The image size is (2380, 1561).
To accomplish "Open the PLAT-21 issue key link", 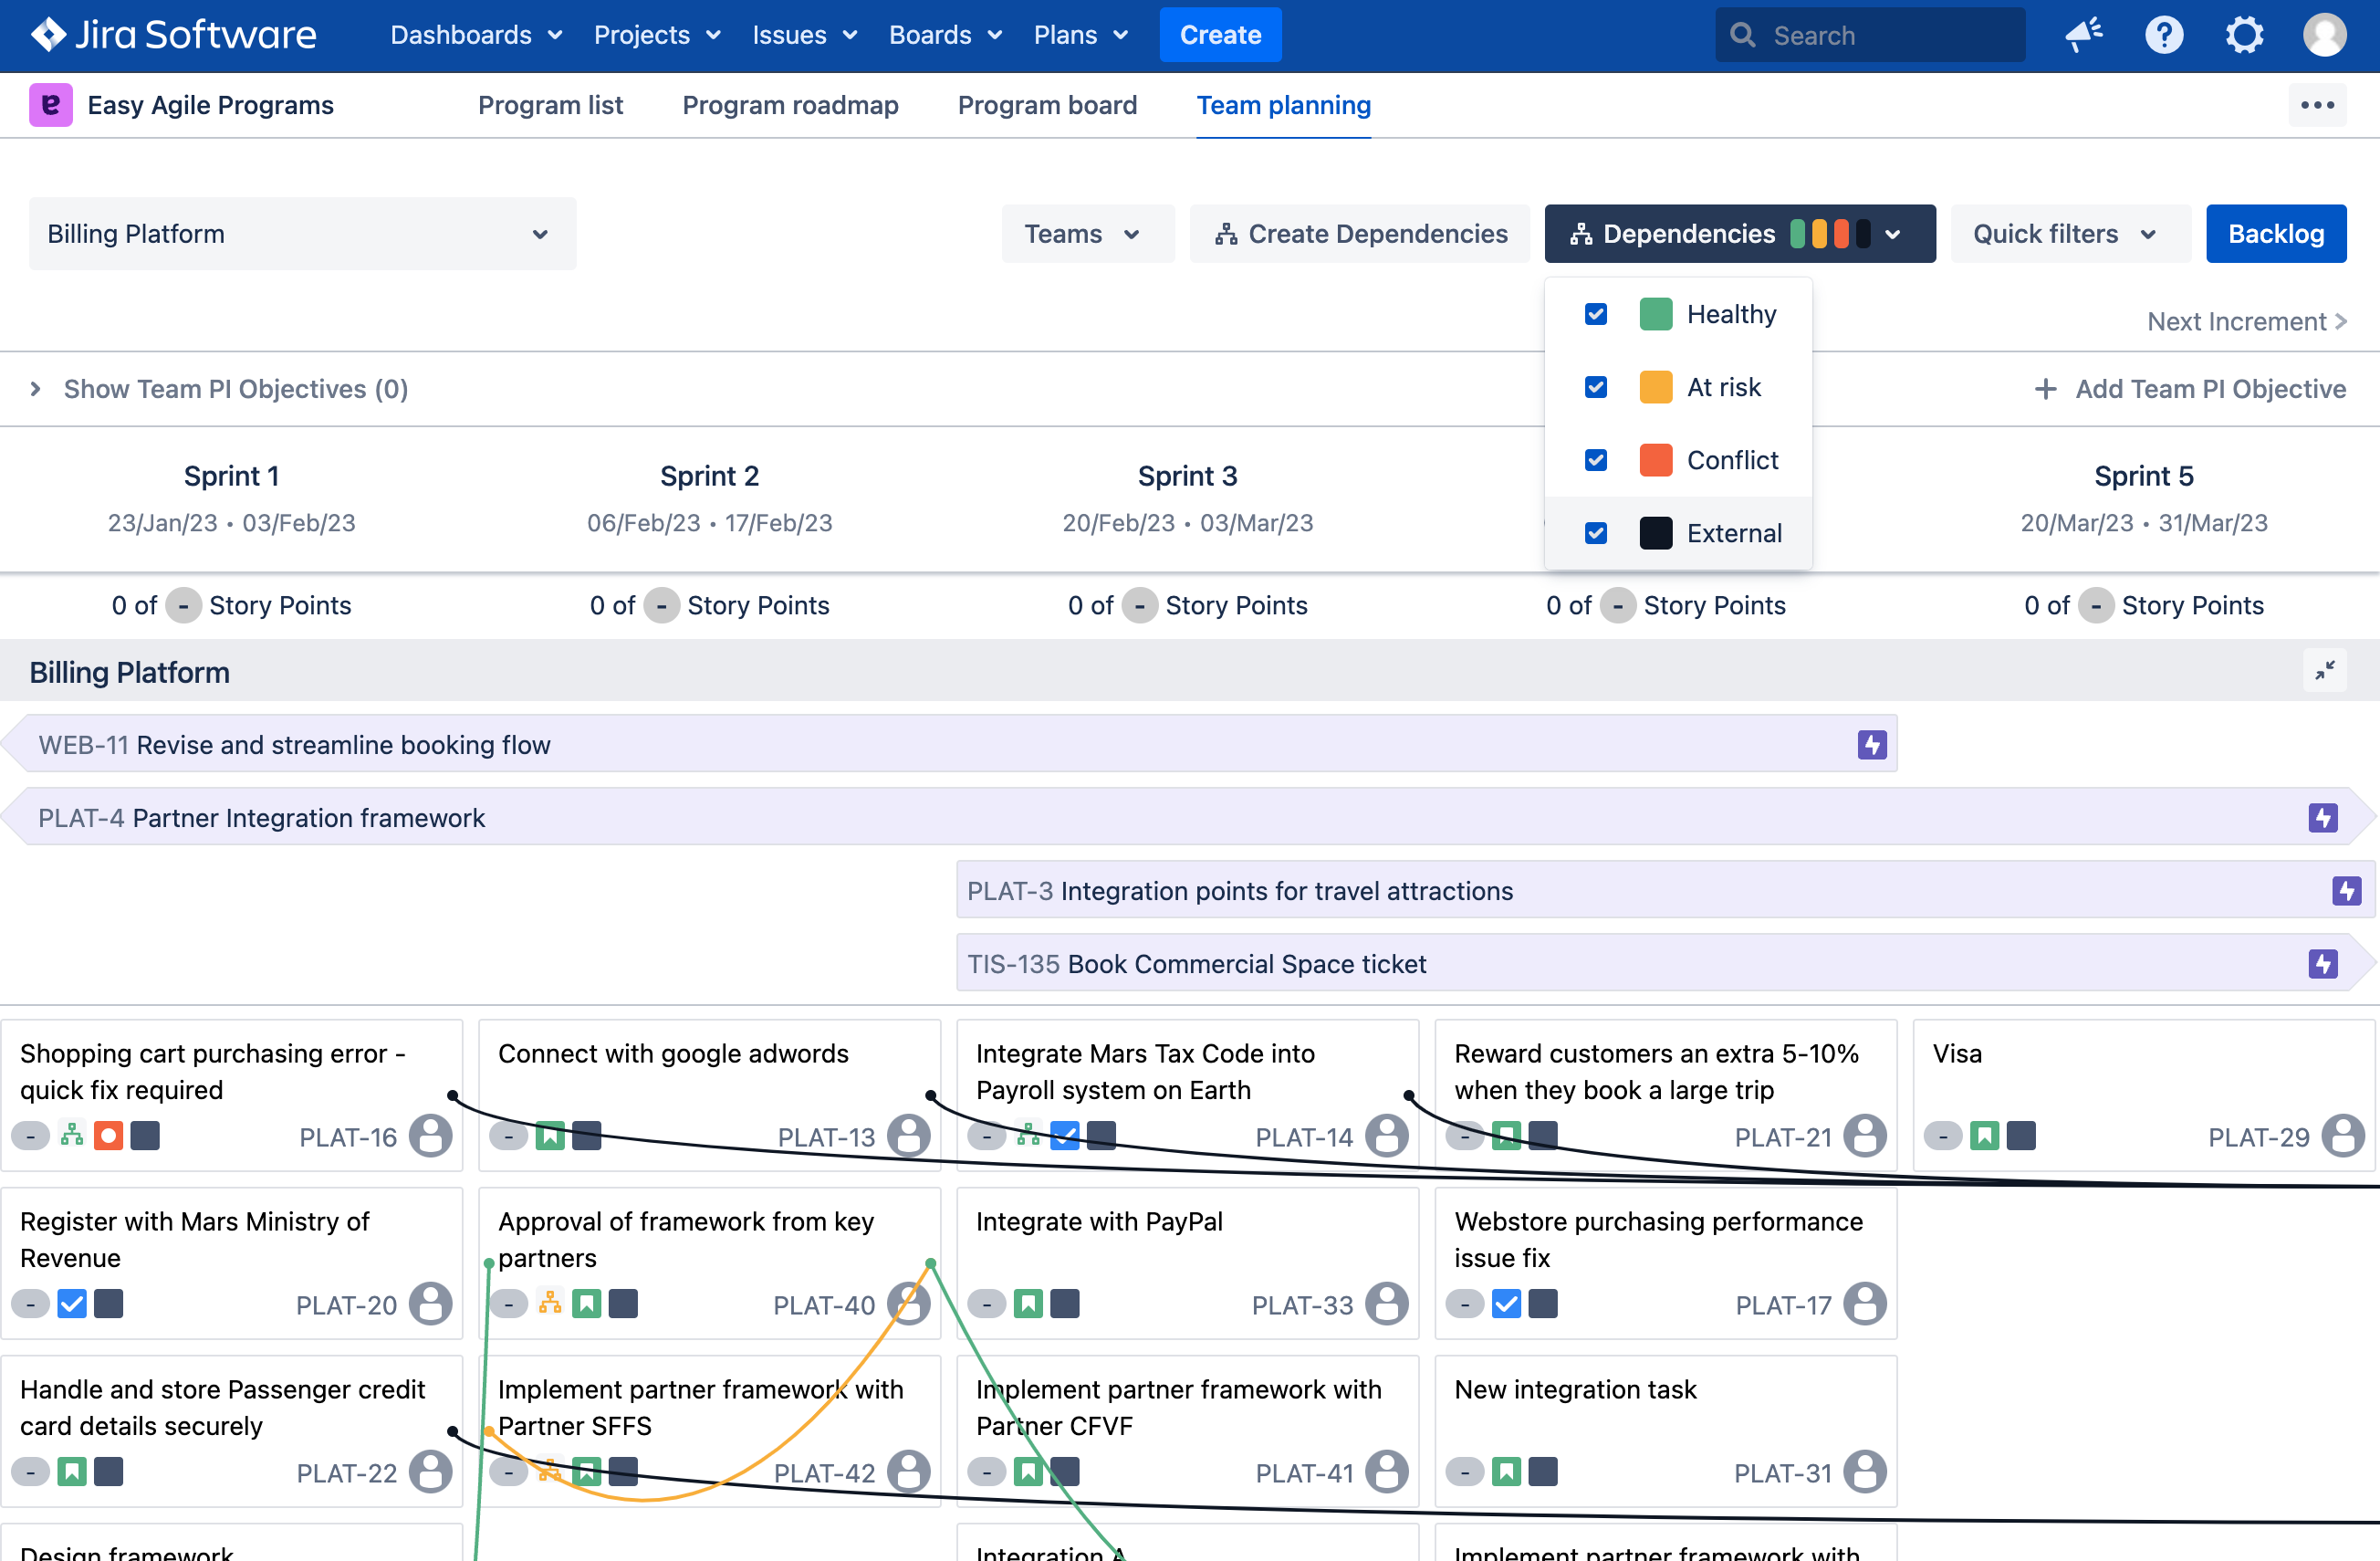I will [1783, 1137].
